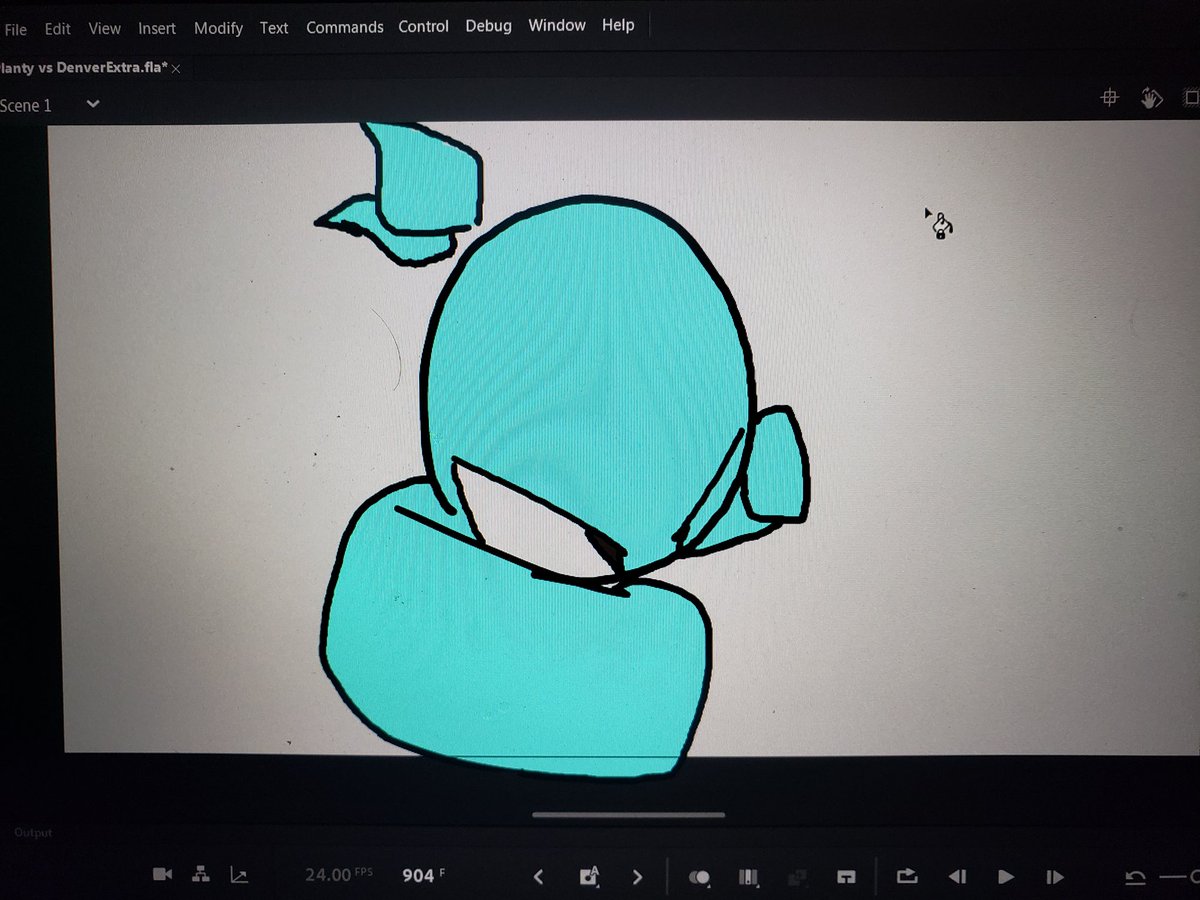Open the Output panel tab
This screenshot has width=1200, height=900.
(33, 832)
